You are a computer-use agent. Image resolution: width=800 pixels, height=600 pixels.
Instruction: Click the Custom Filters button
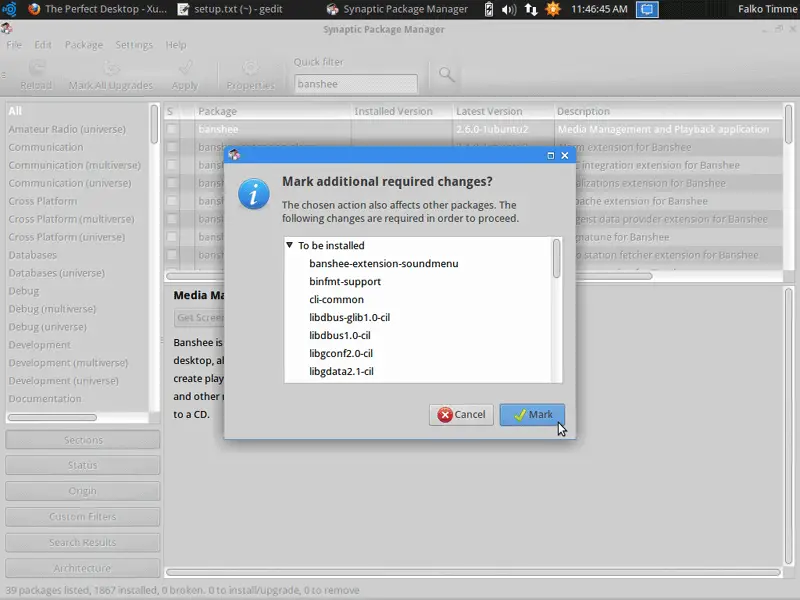pyautogui.click(x=83, y=516)
